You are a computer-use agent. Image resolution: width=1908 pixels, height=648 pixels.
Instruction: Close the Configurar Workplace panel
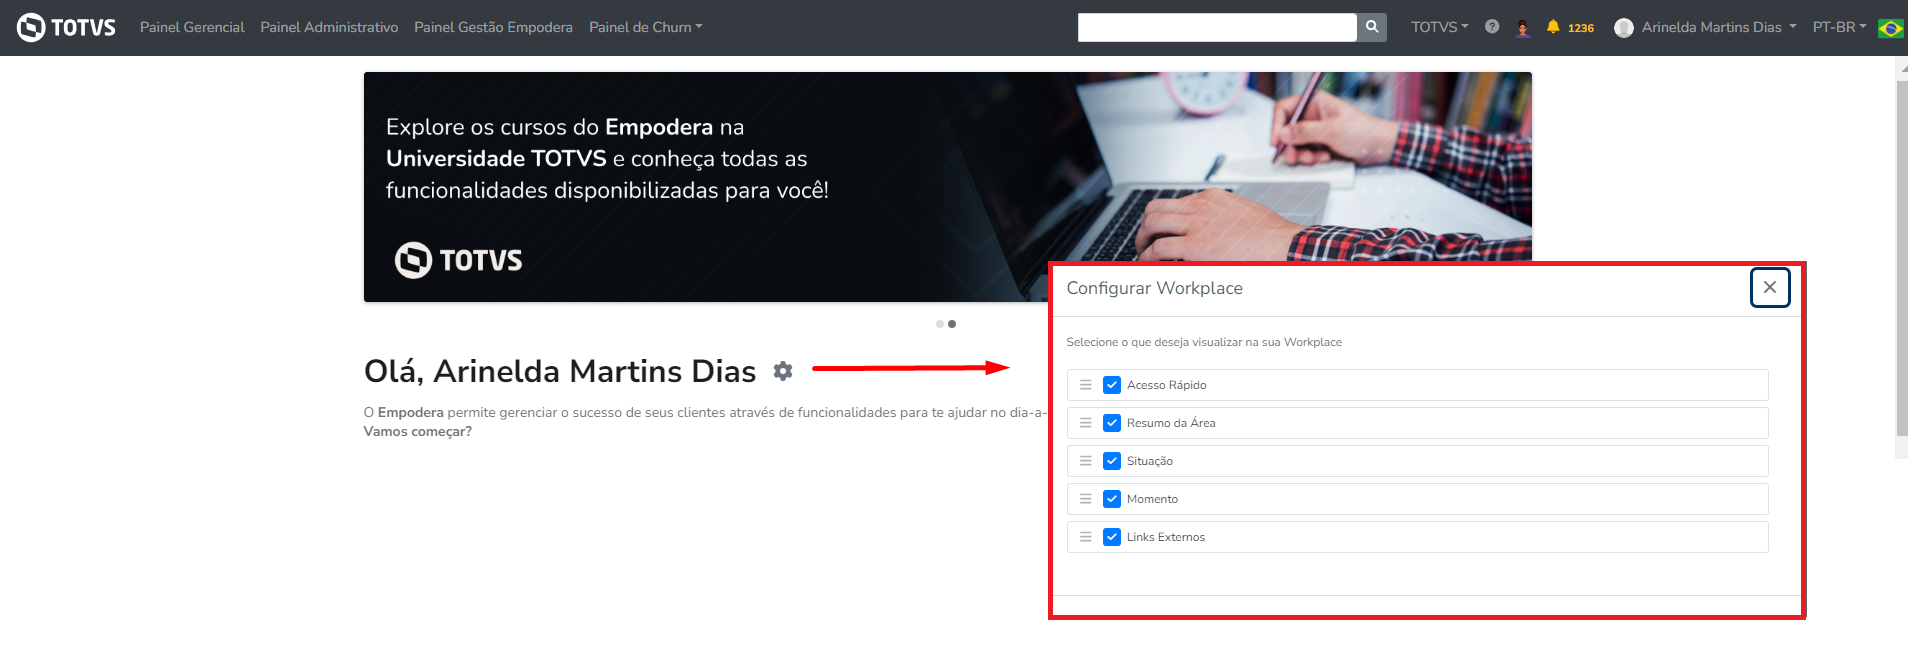pyautogui.click(x=1770, y=288)
